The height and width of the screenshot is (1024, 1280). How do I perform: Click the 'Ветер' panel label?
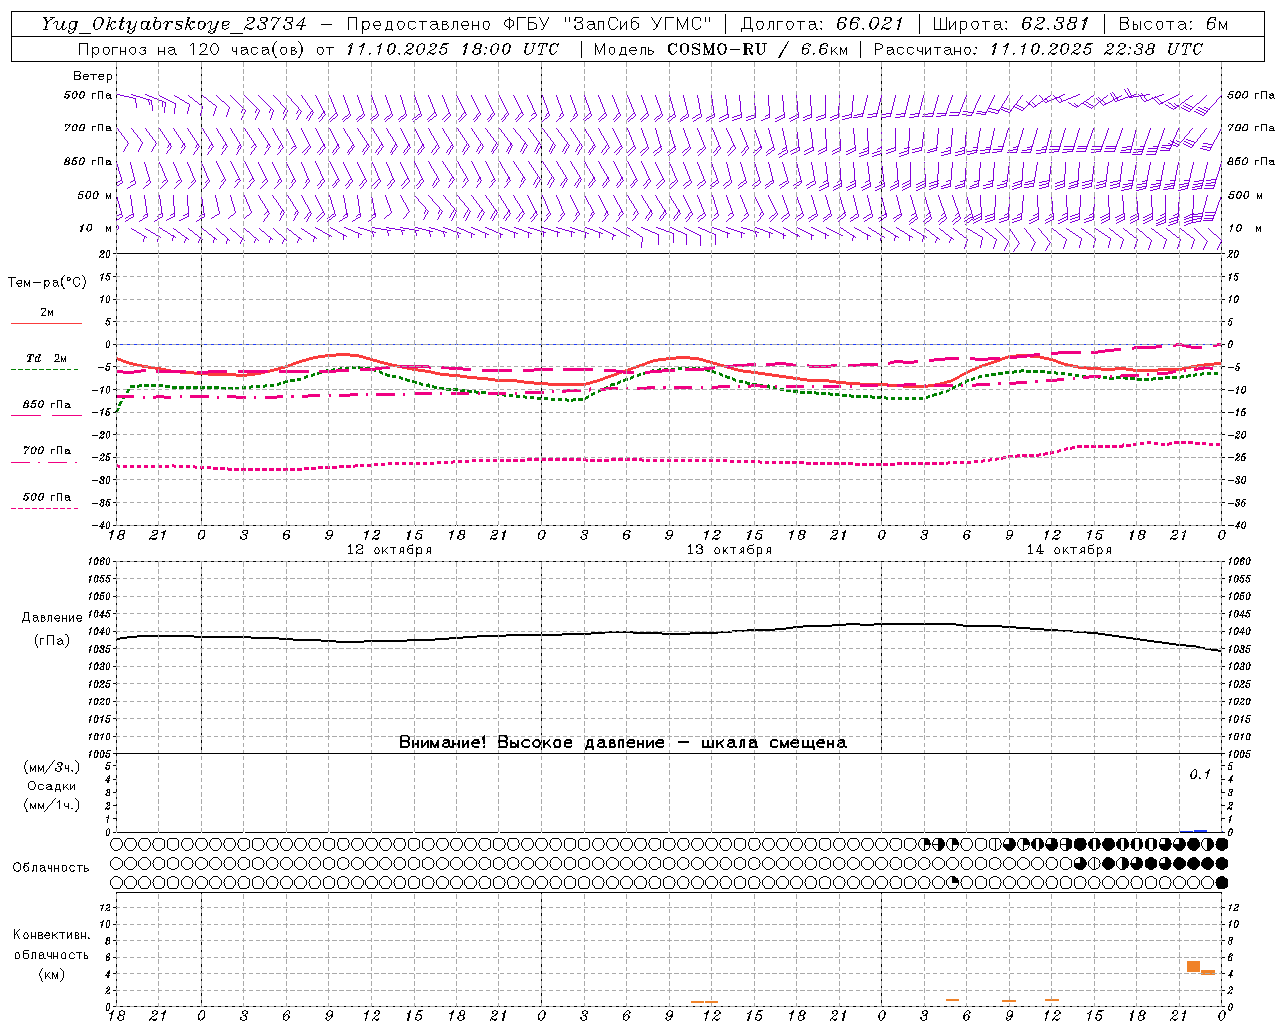click(x=93, y=76)
